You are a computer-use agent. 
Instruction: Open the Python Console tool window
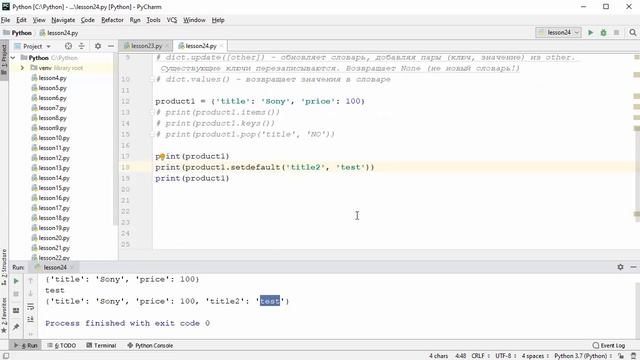[150, 345]
